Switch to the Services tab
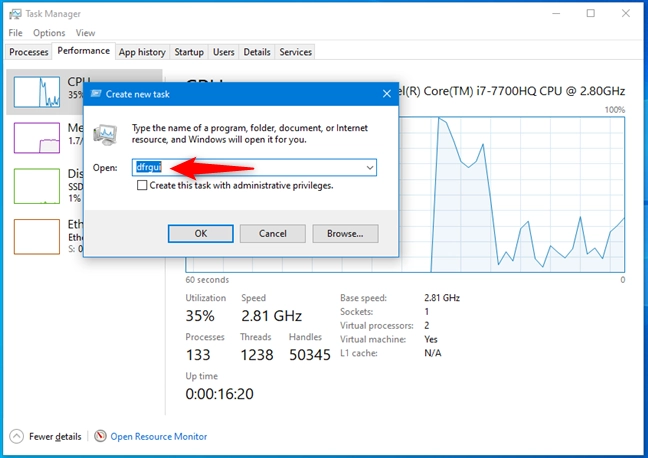The width and height of the screenshot is (648, 458). coord(295,52)
